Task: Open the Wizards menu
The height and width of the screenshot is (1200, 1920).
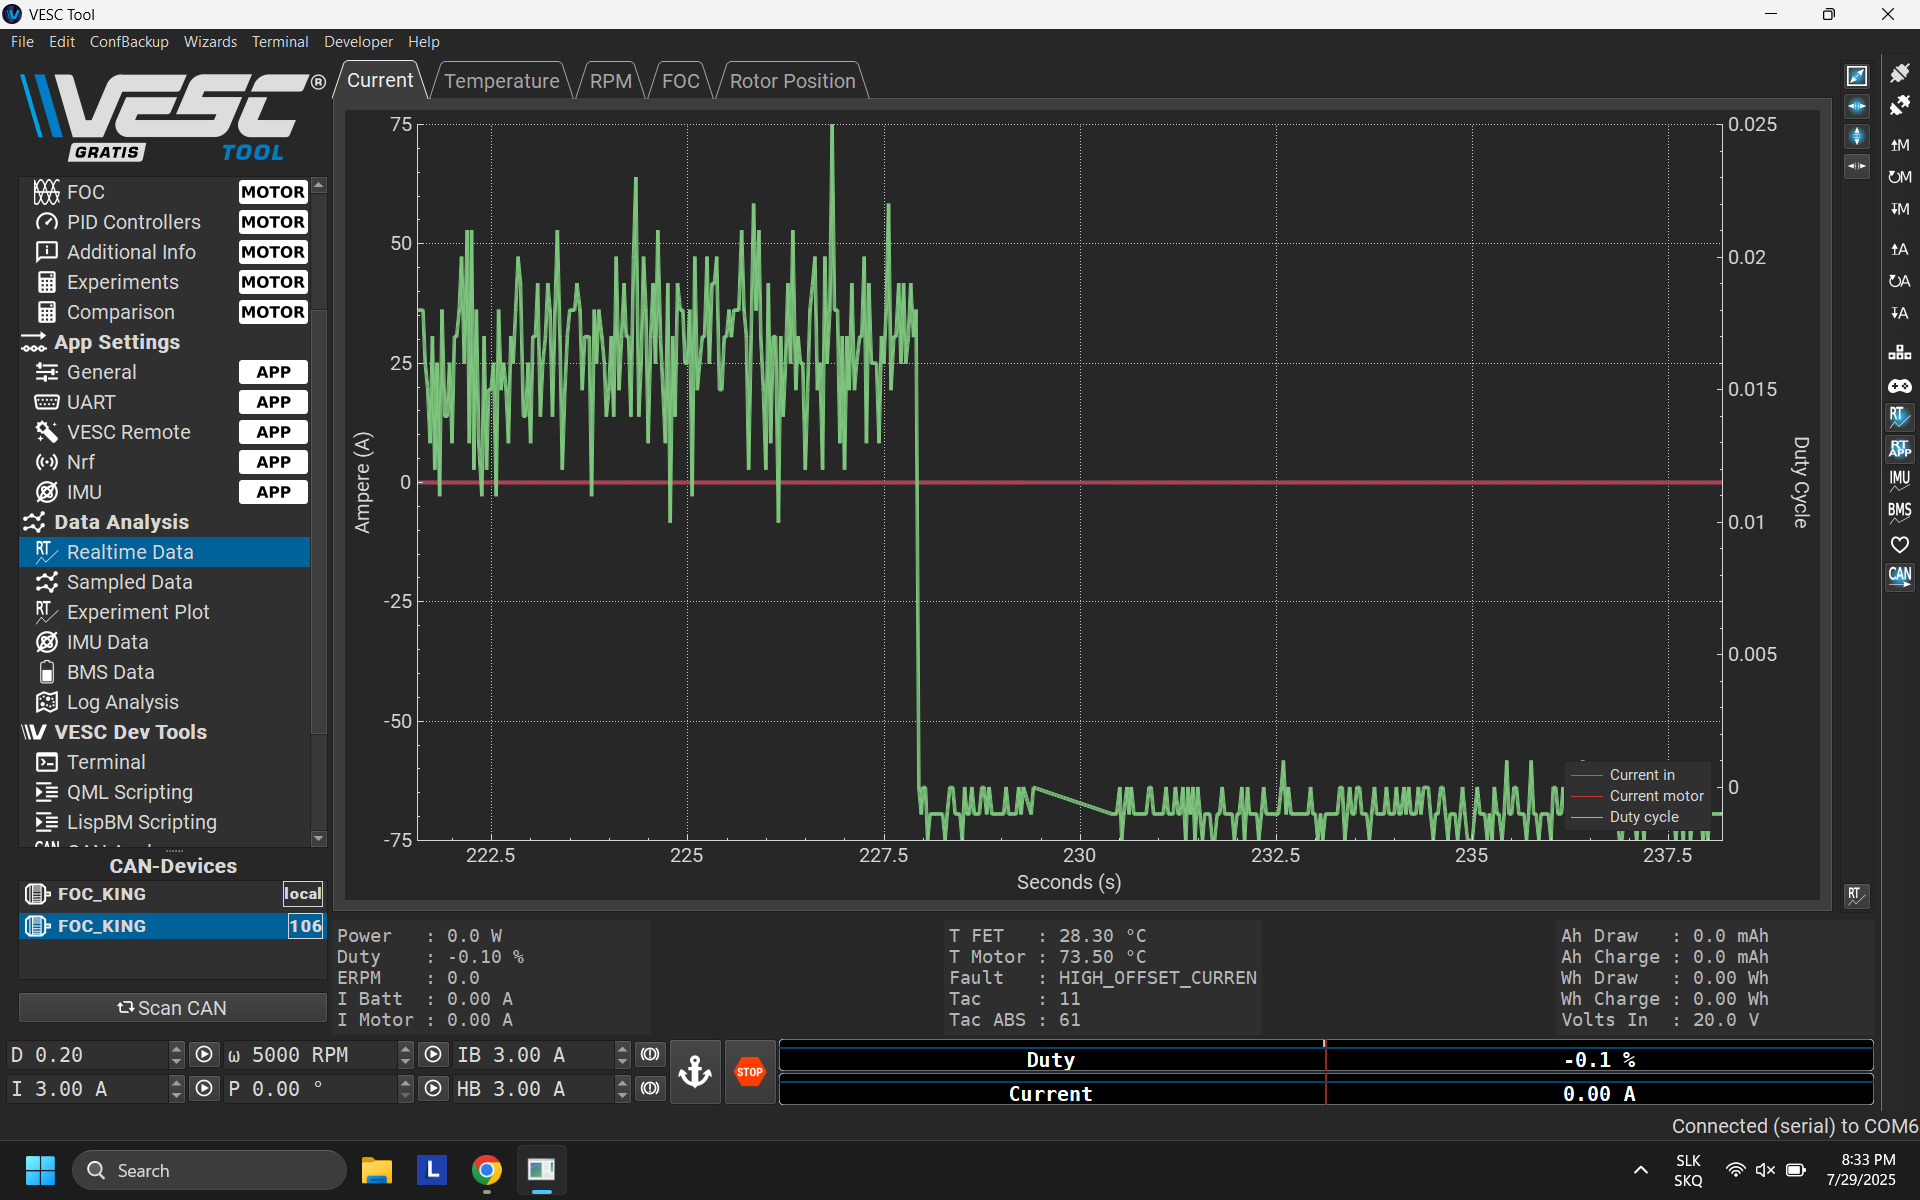Action: tap(210, 42)
